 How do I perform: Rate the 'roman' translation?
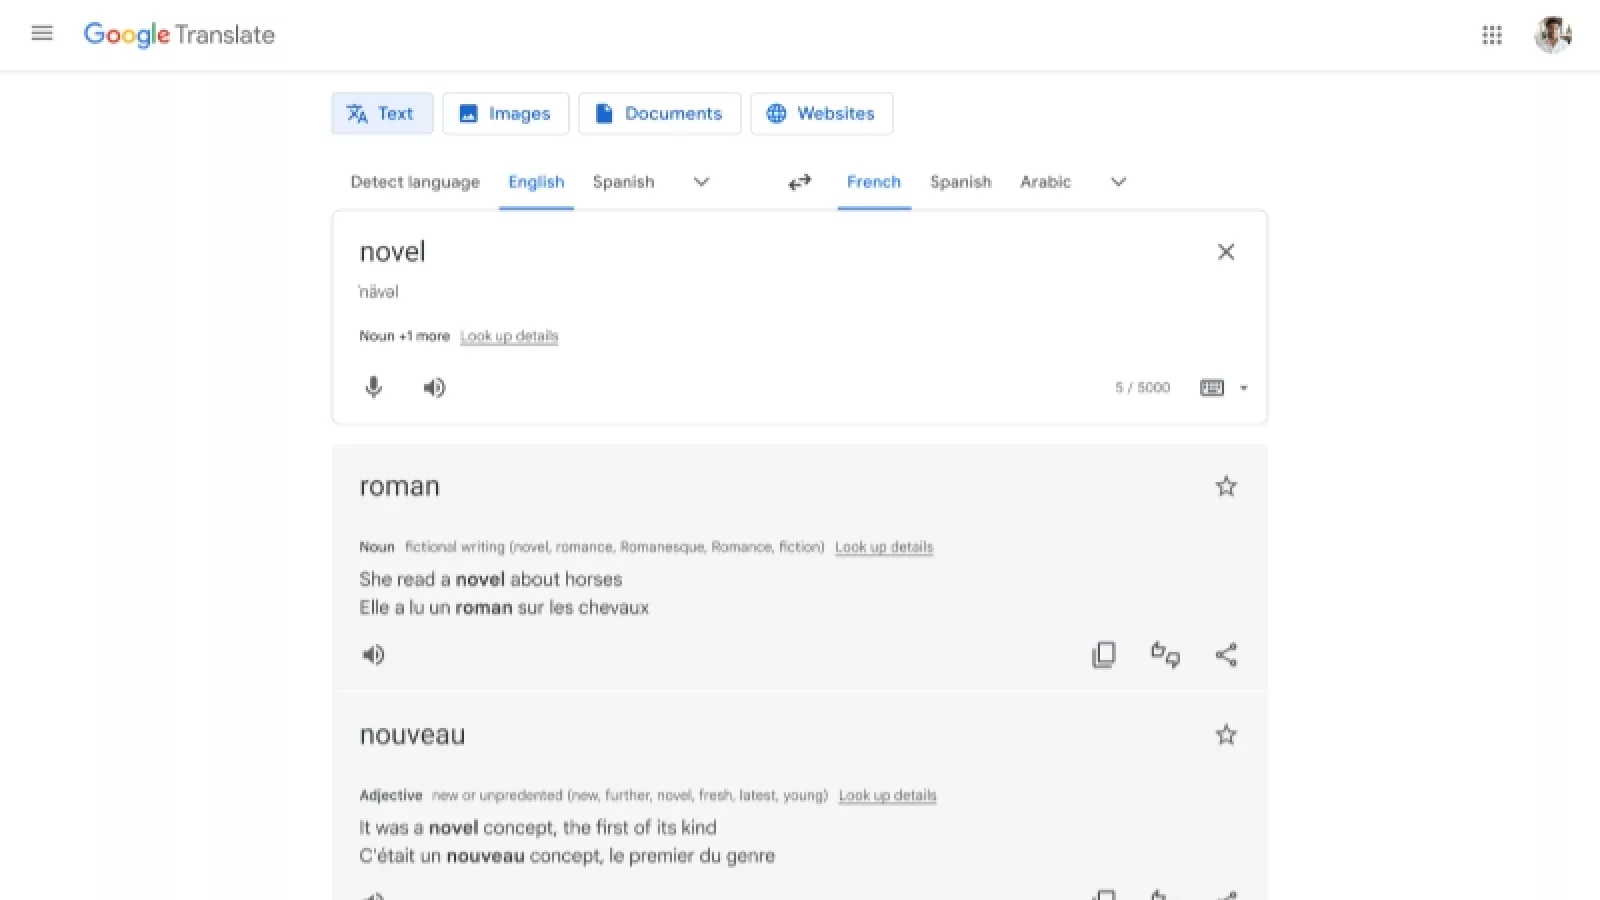click(x=1165, y=655)
